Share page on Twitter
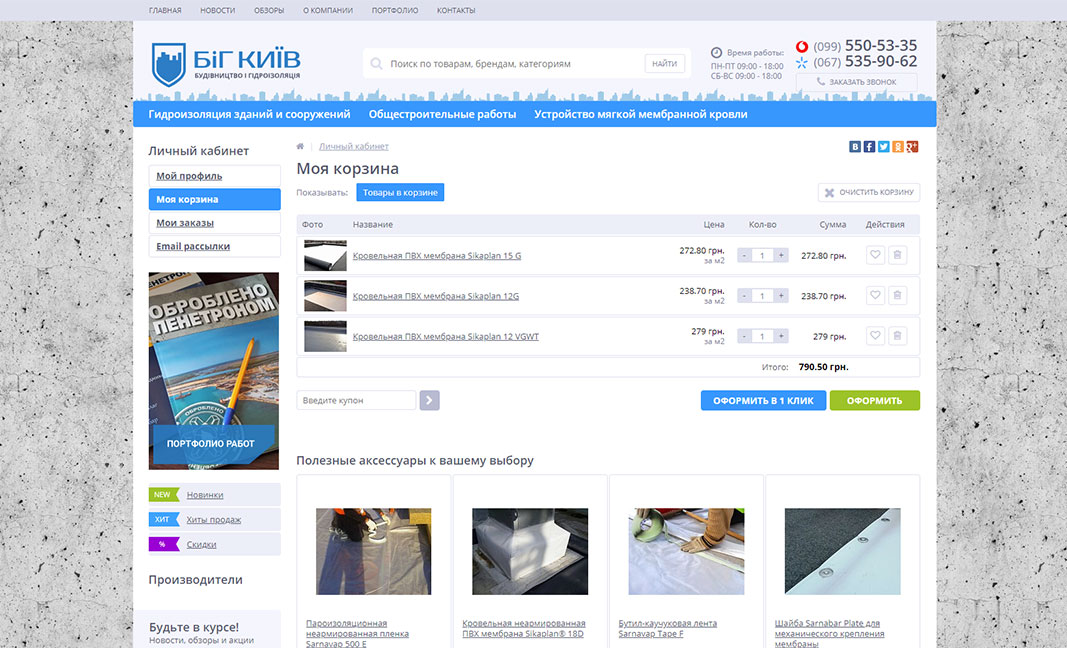 pos(884,146)
